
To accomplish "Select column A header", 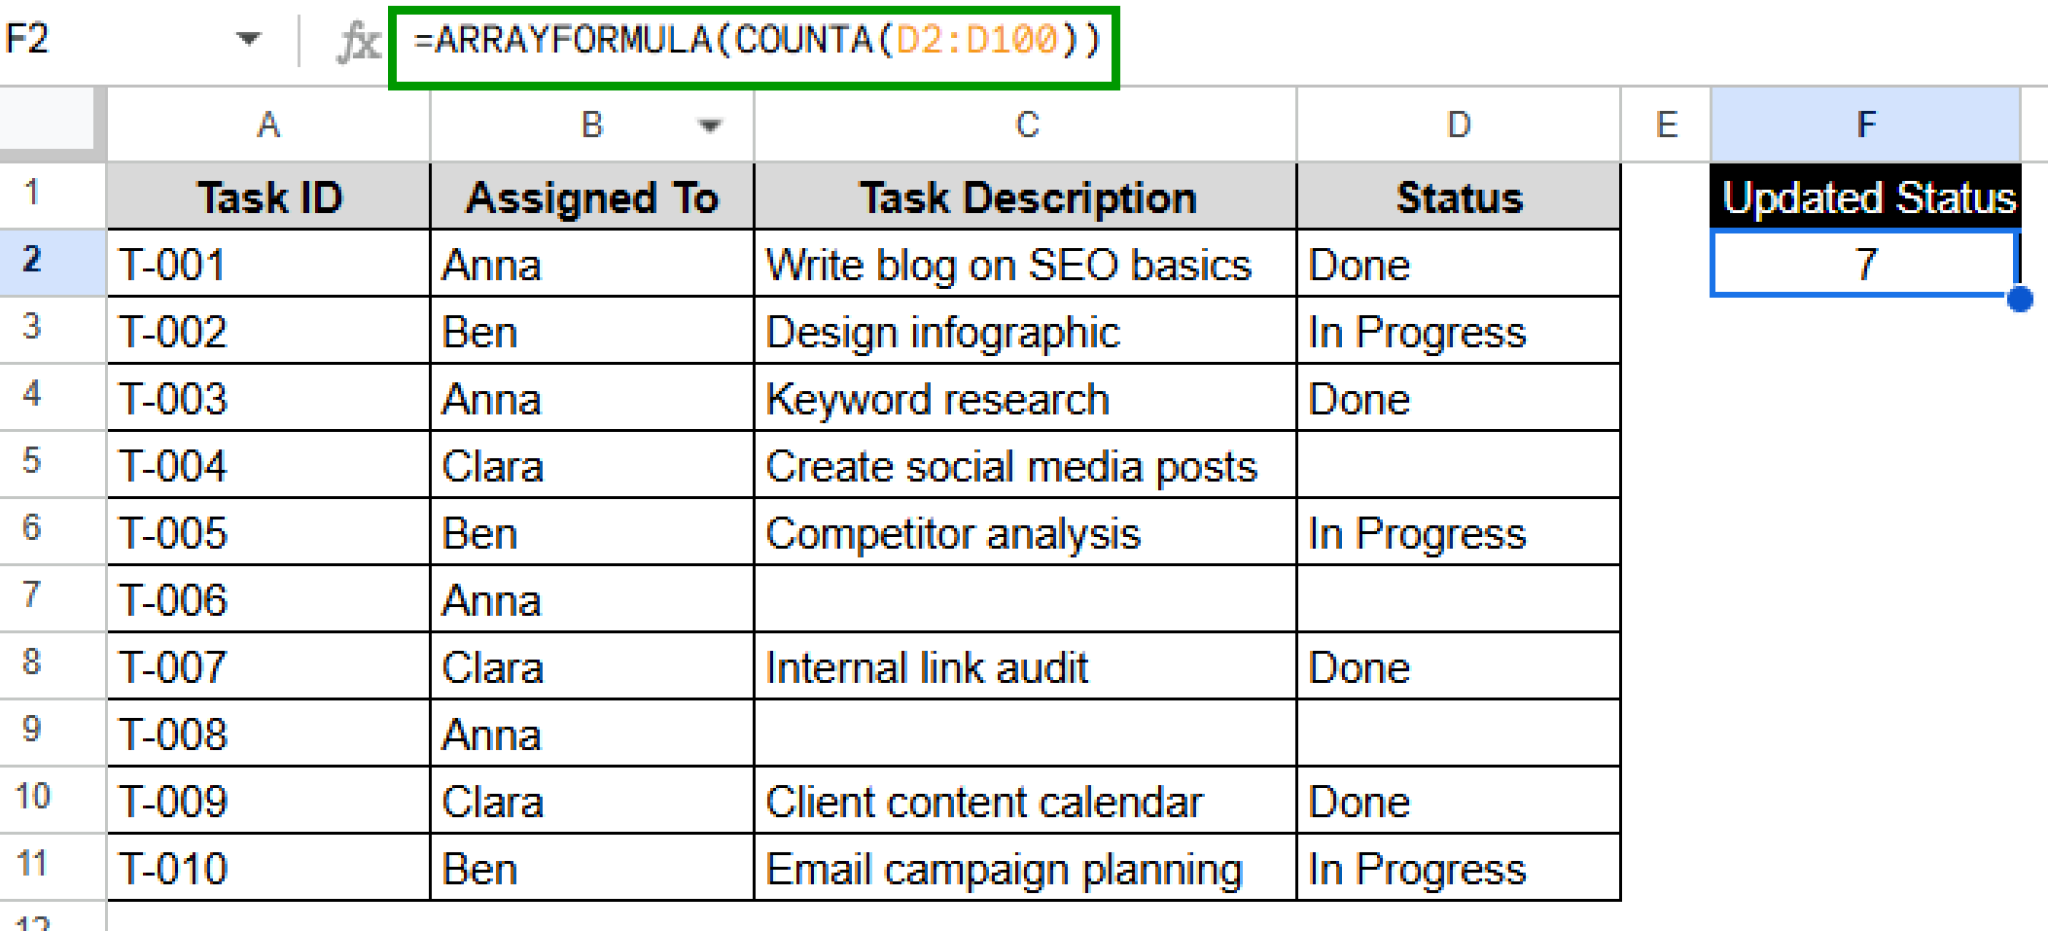I will click(x=267, y=125).
